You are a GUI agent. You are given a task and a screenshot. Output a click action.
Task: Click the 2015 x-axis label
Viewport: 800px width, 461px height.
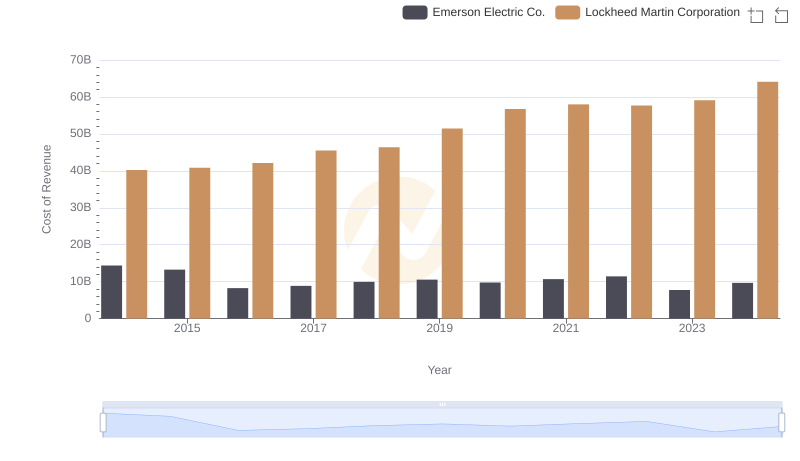pyautogui.click(x=187, y=328)
